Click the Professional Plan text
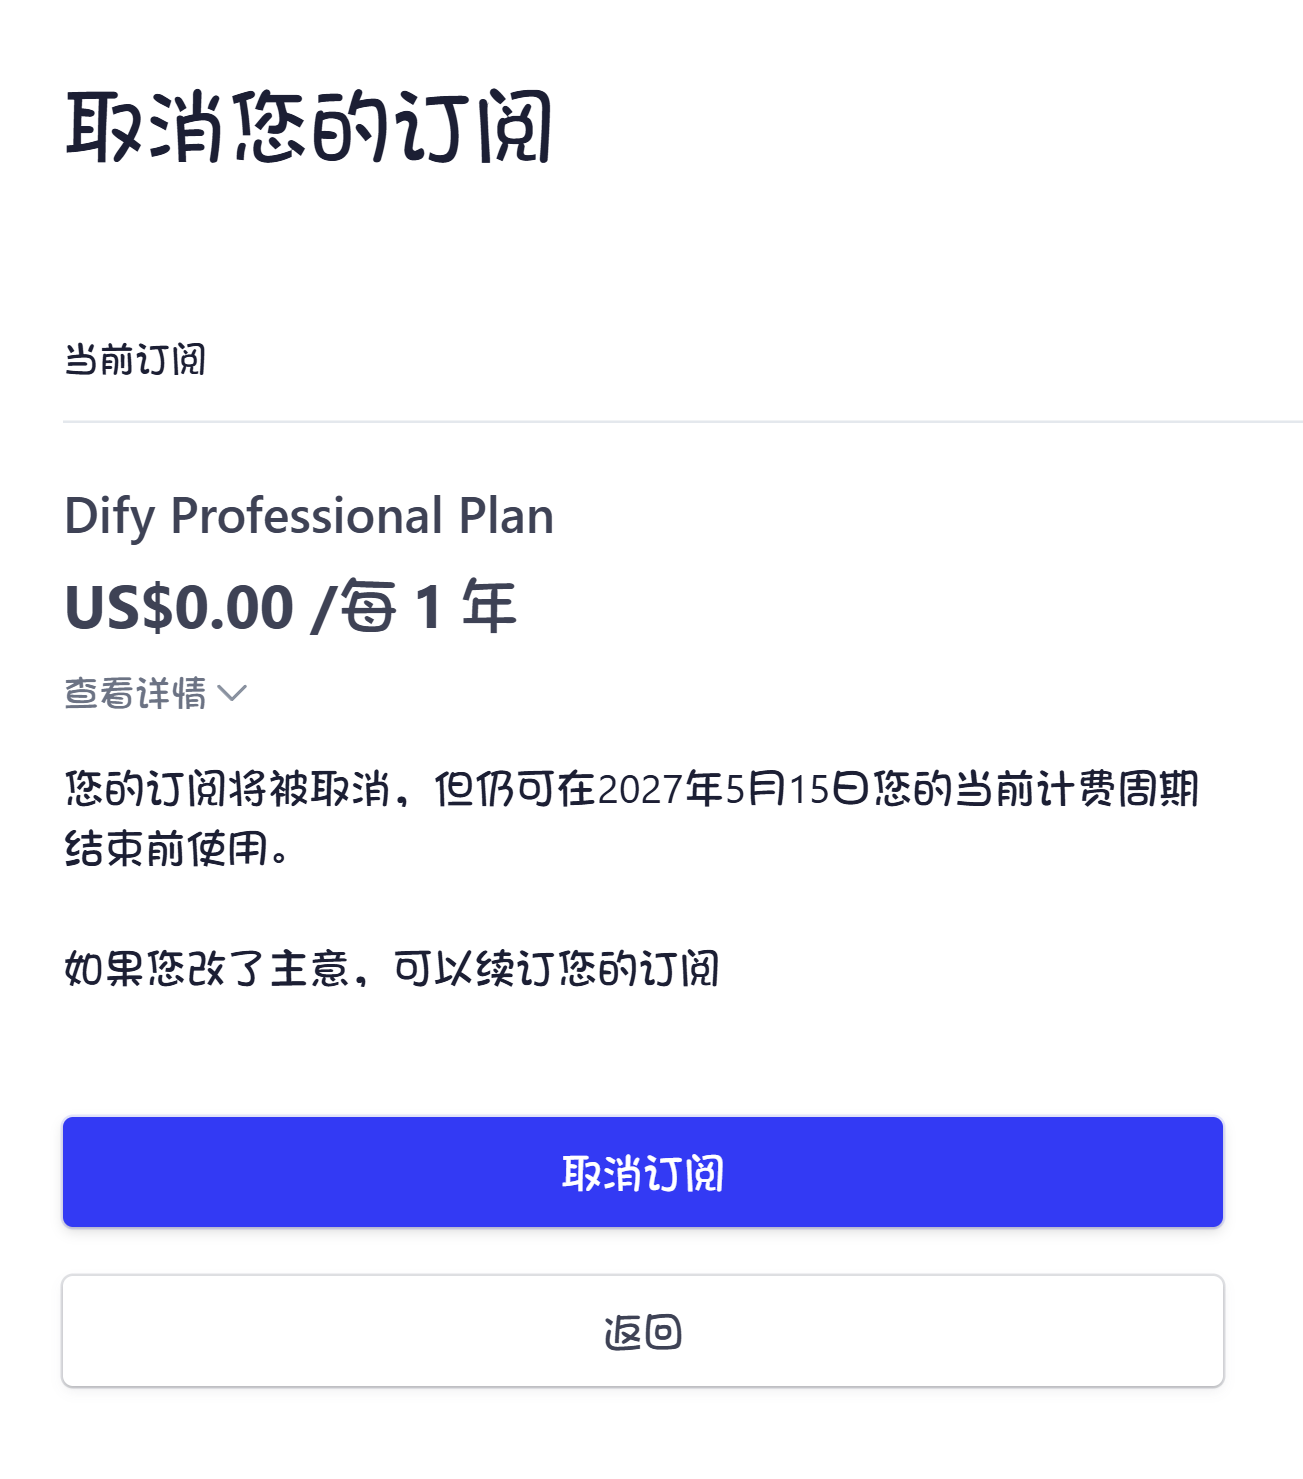This screenshot has height=1479, width=1303. click(362, 516)
